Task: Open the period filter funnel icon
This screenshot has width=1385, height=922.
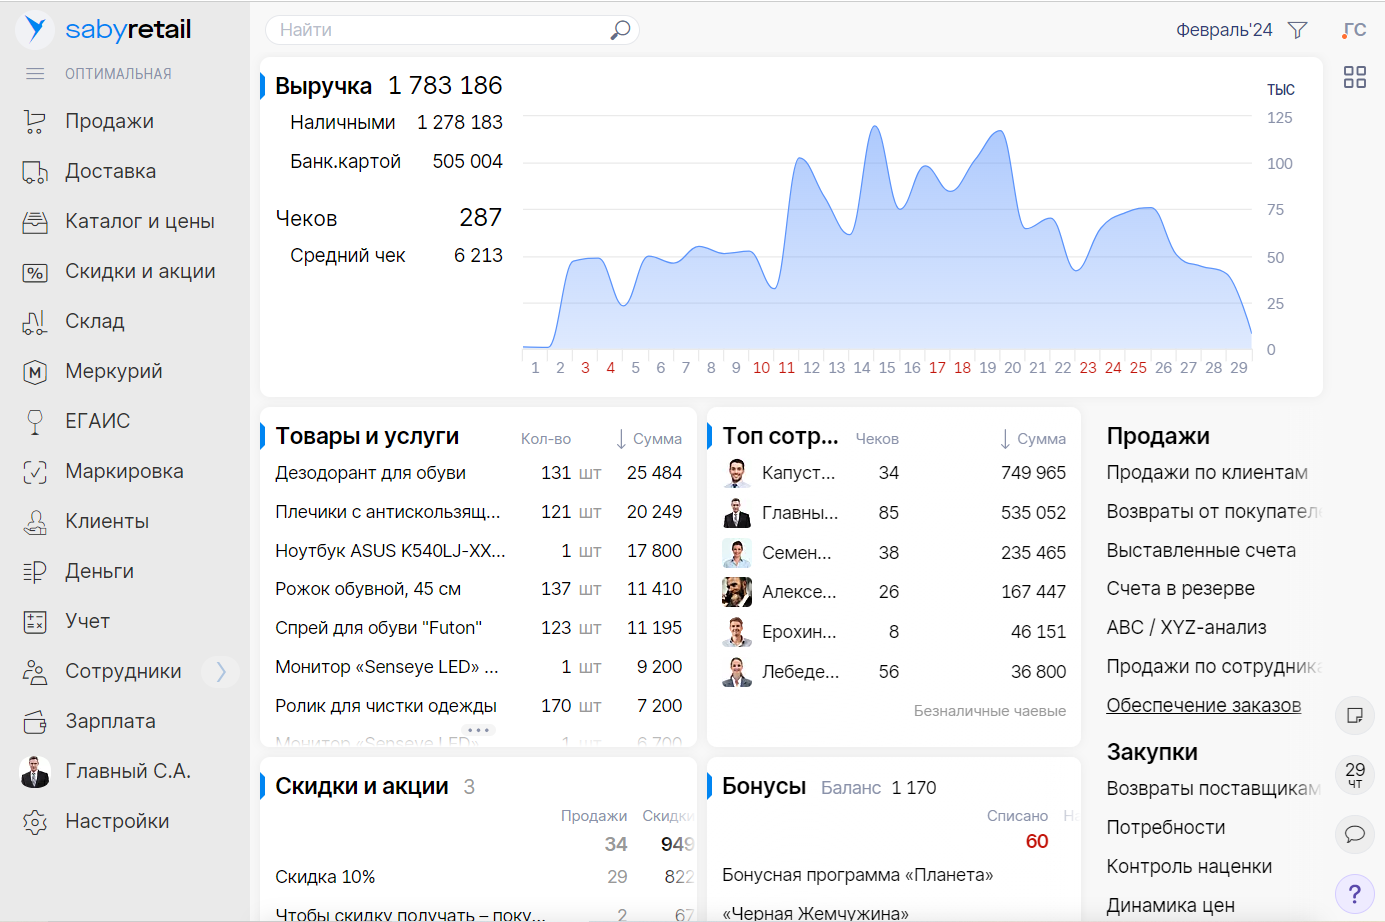Action: (1297, 30)
